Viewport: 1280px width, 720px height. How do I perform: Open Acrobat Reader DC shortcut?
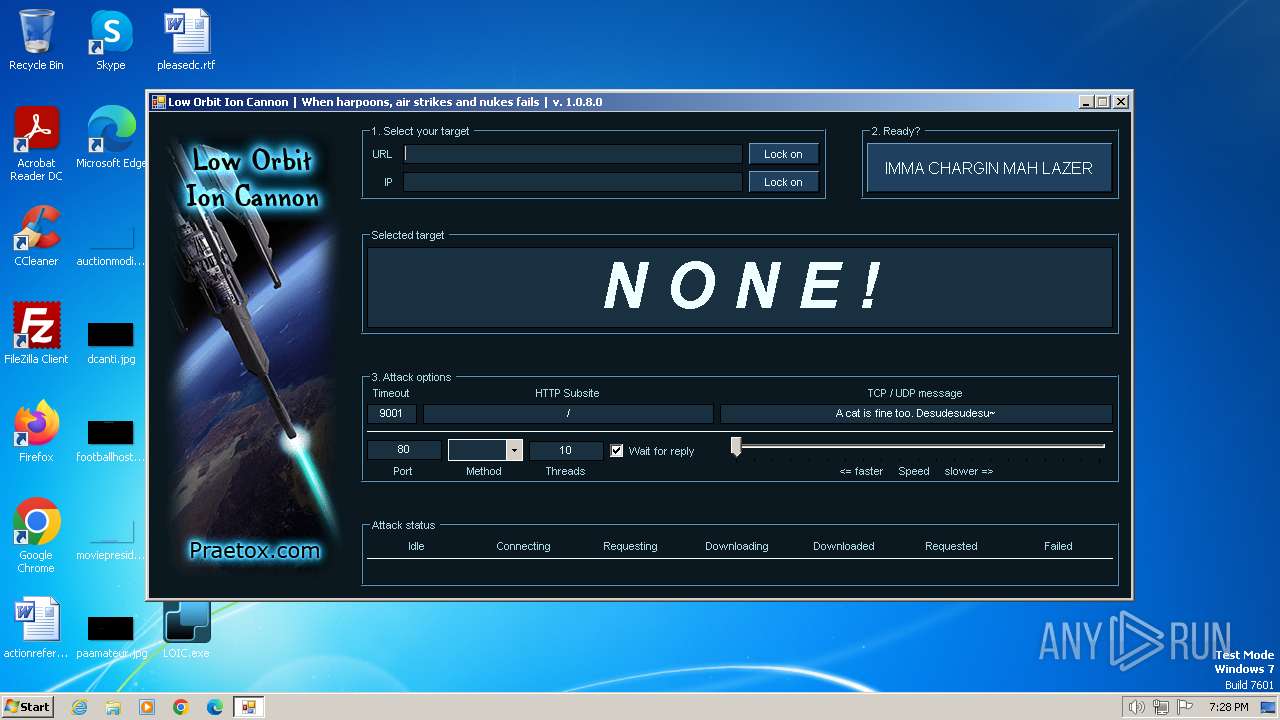36,144
